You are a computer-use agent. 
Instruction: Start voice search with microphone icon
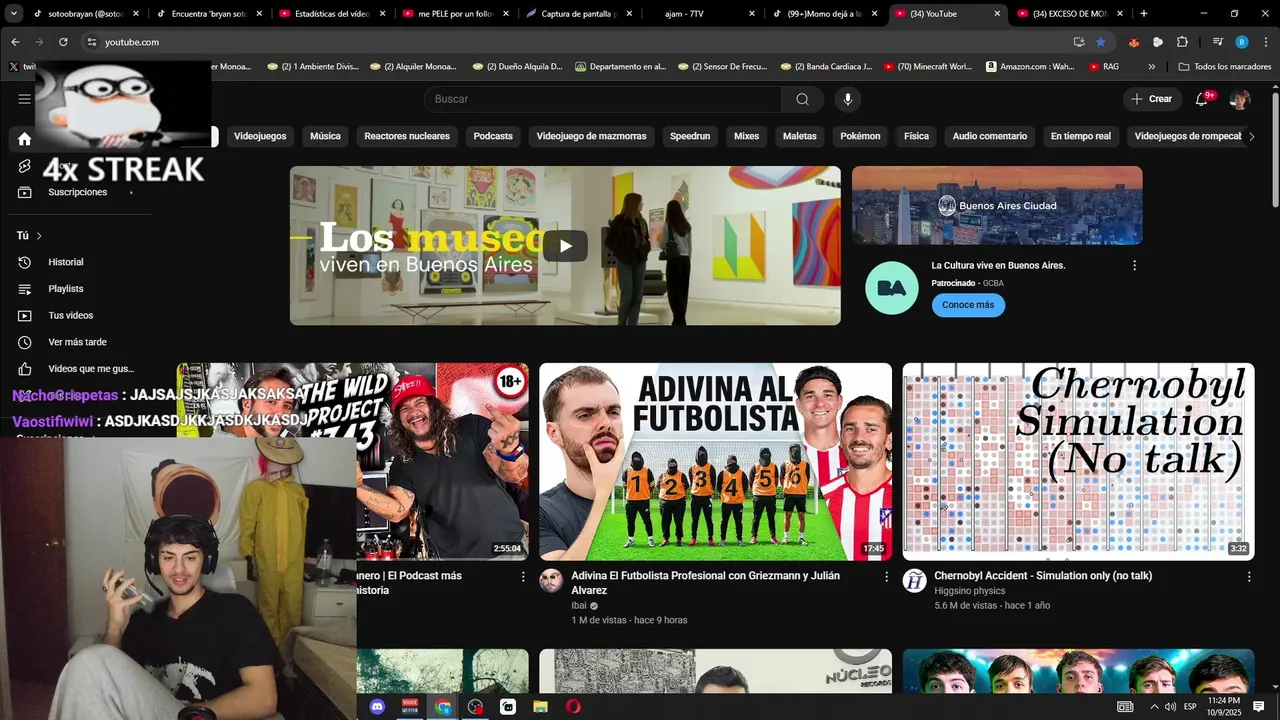(848, 99)
